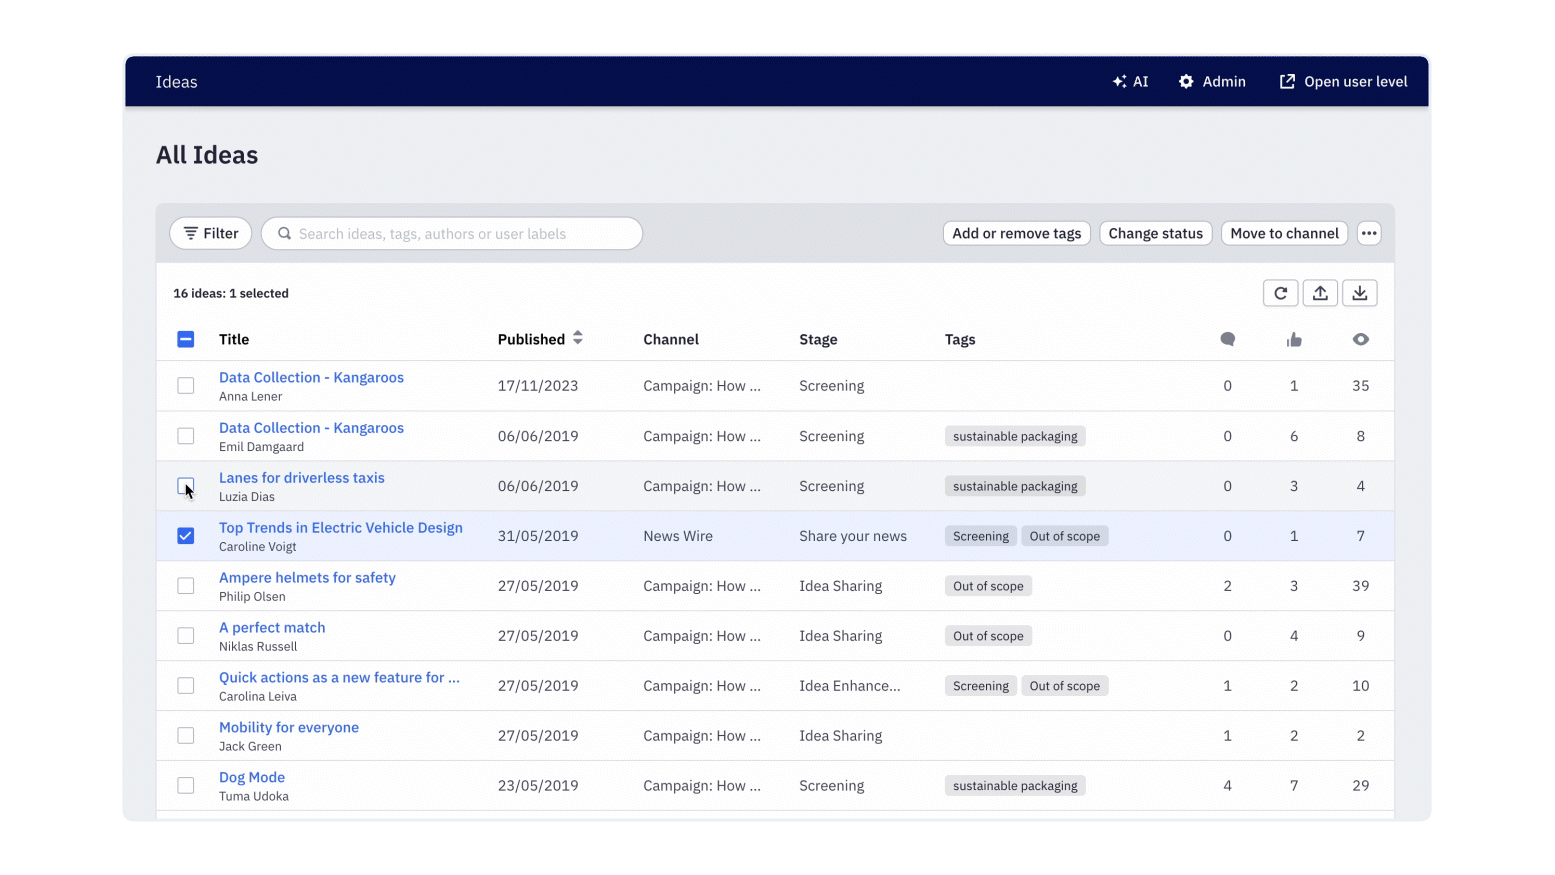
Task: Toggle the select-all header checkbox
Action: click(x=186, y=339)
